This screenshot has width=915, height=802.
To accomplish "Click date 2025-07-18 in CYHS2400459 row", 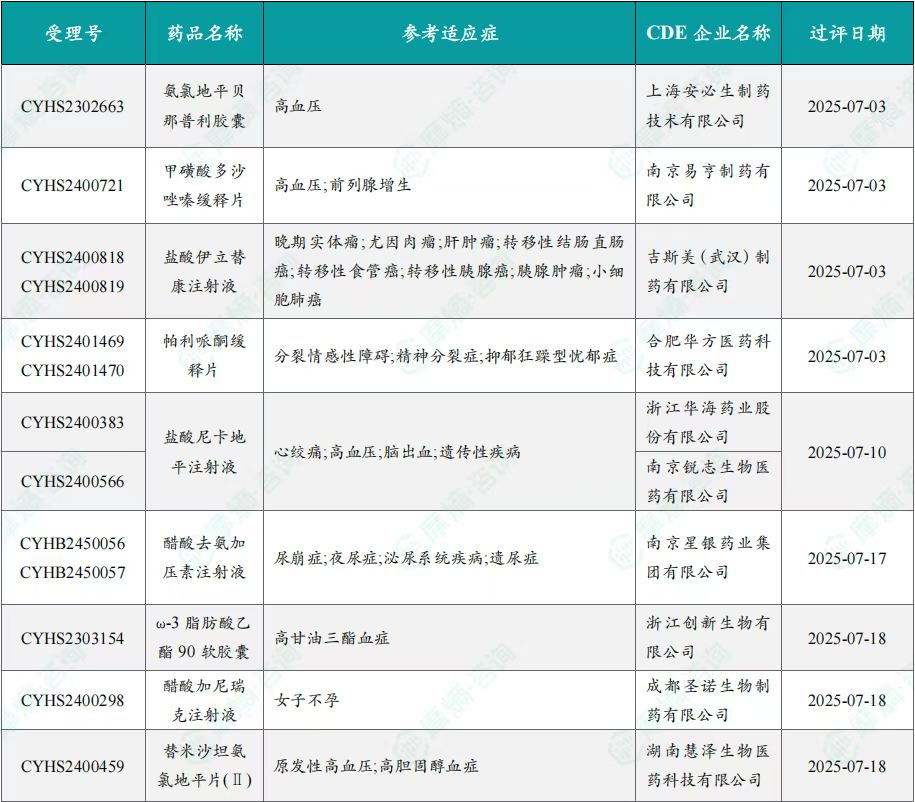I will (847, 766).
